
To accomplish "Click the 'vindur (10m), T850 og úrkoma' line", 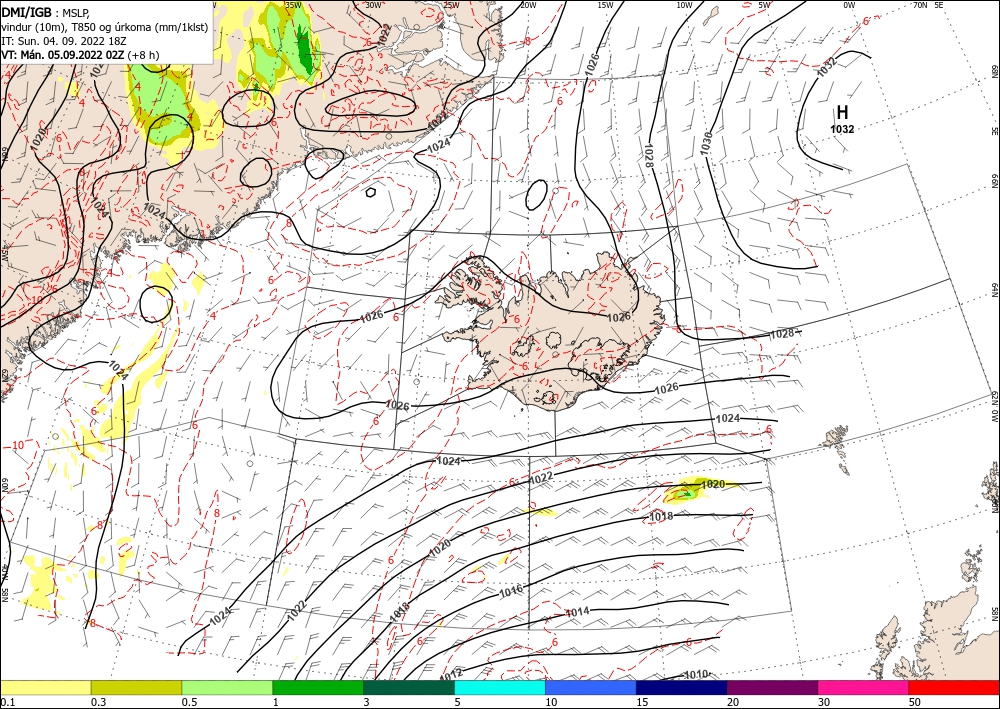I will [105, 27].
